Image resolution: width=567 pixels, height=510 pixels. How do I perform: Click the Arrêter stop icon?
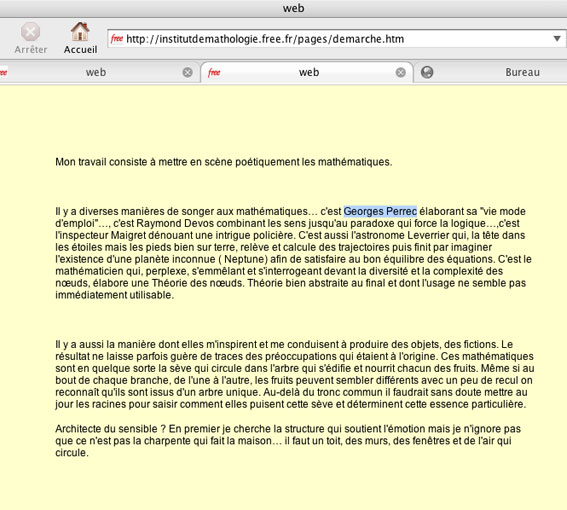pyautogui.click(x=30, y=32)
